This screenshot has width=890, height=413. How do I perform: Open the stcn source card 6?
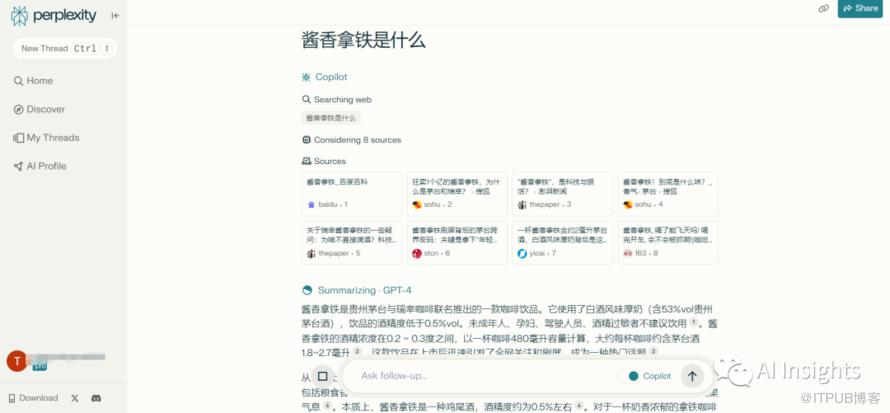(457, 243)
